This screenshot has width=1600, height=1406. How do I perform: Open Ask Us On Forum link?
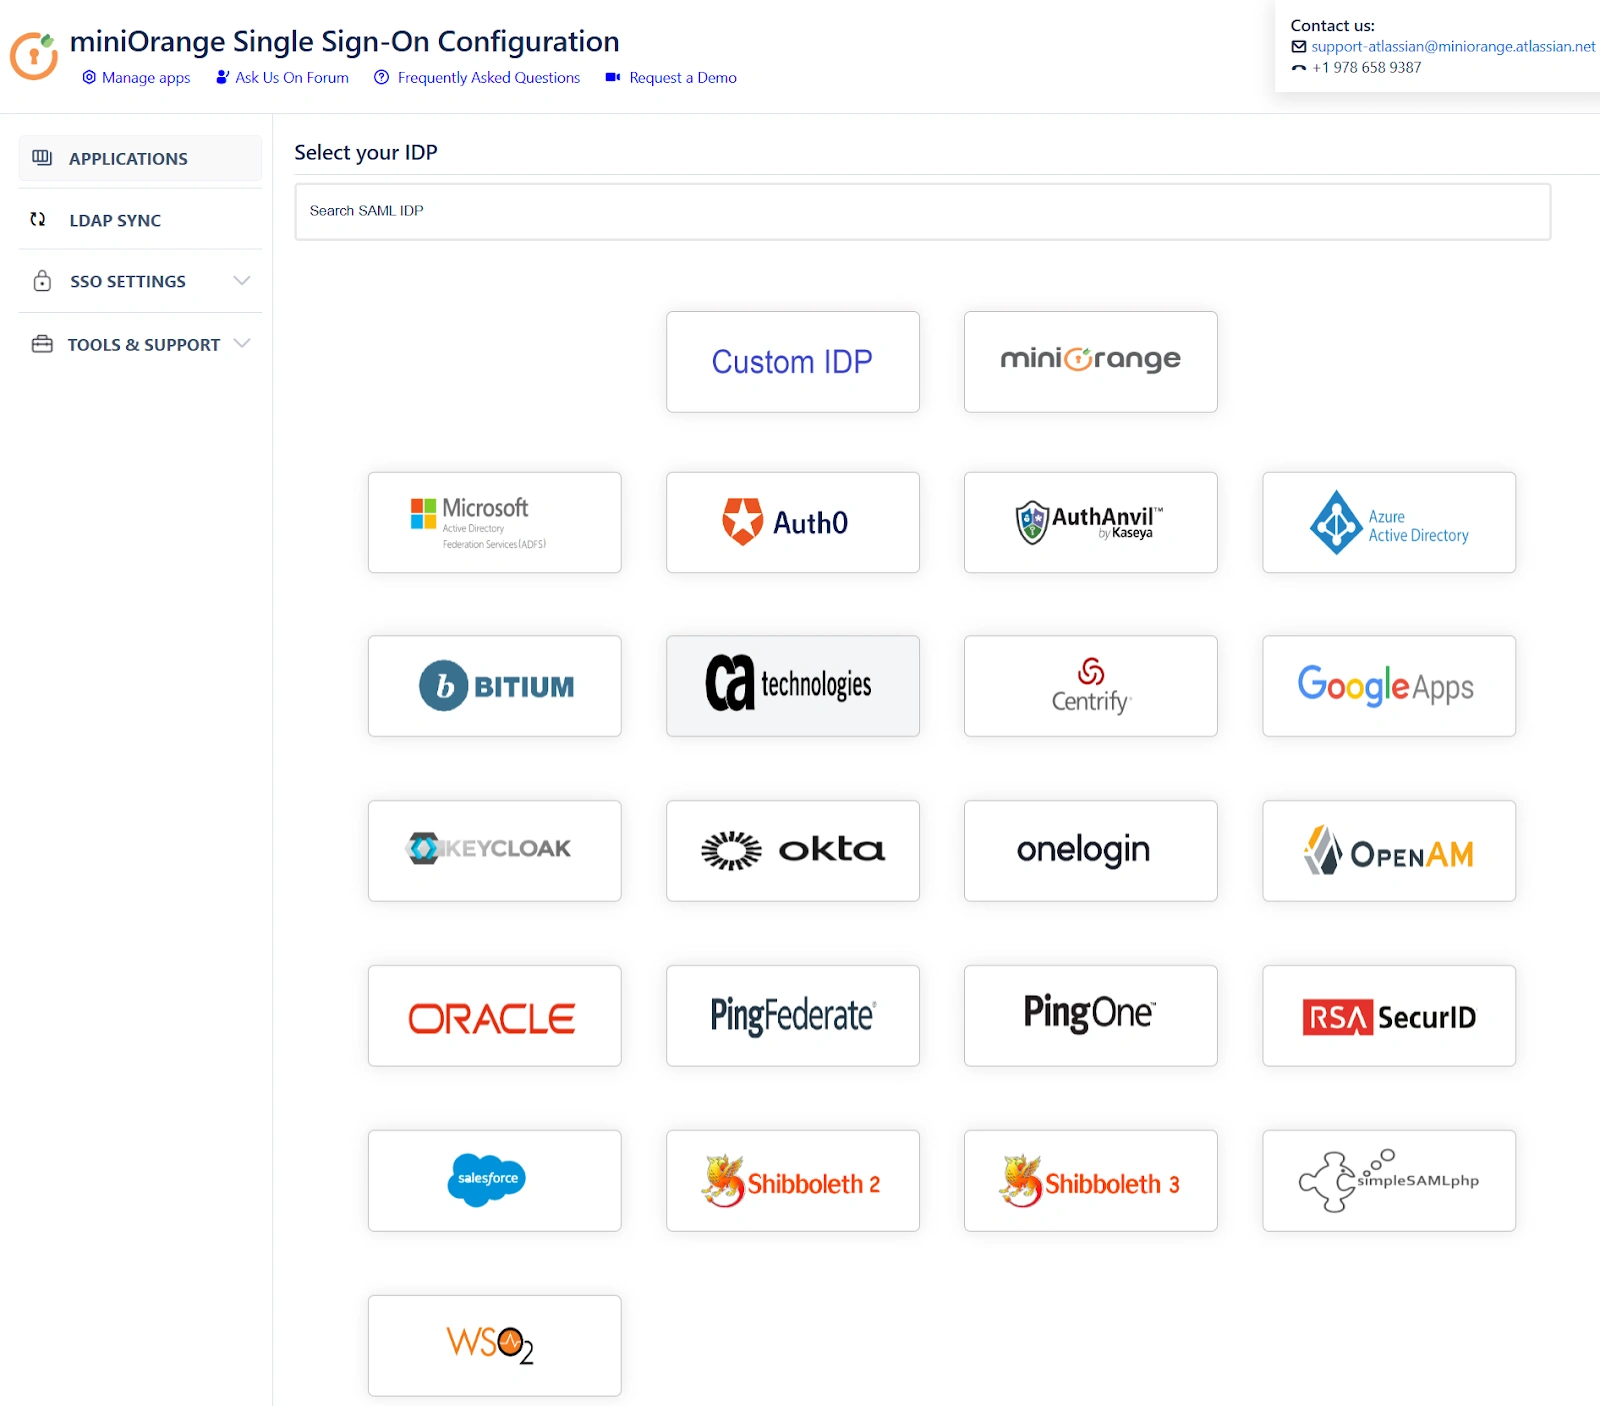(x=283, y=78)
